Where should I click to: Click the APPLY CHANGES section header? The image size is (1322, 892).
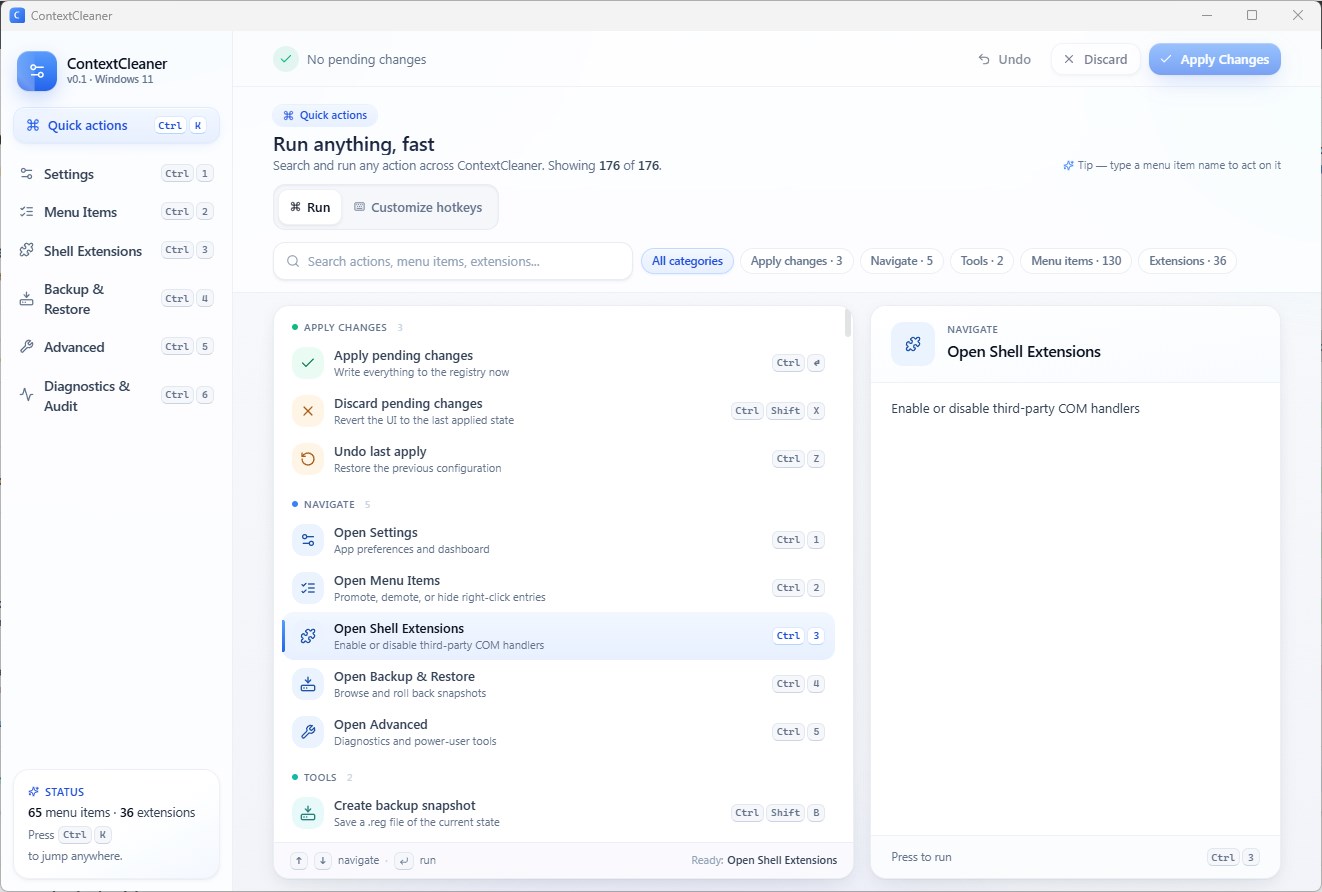346,327
